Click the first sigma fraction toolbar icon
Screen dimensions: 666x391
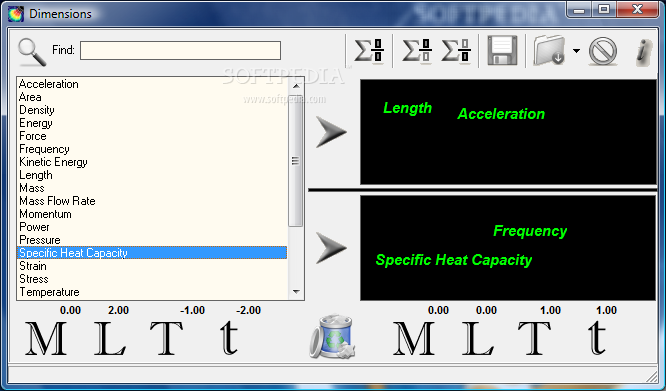pos(369,51)
